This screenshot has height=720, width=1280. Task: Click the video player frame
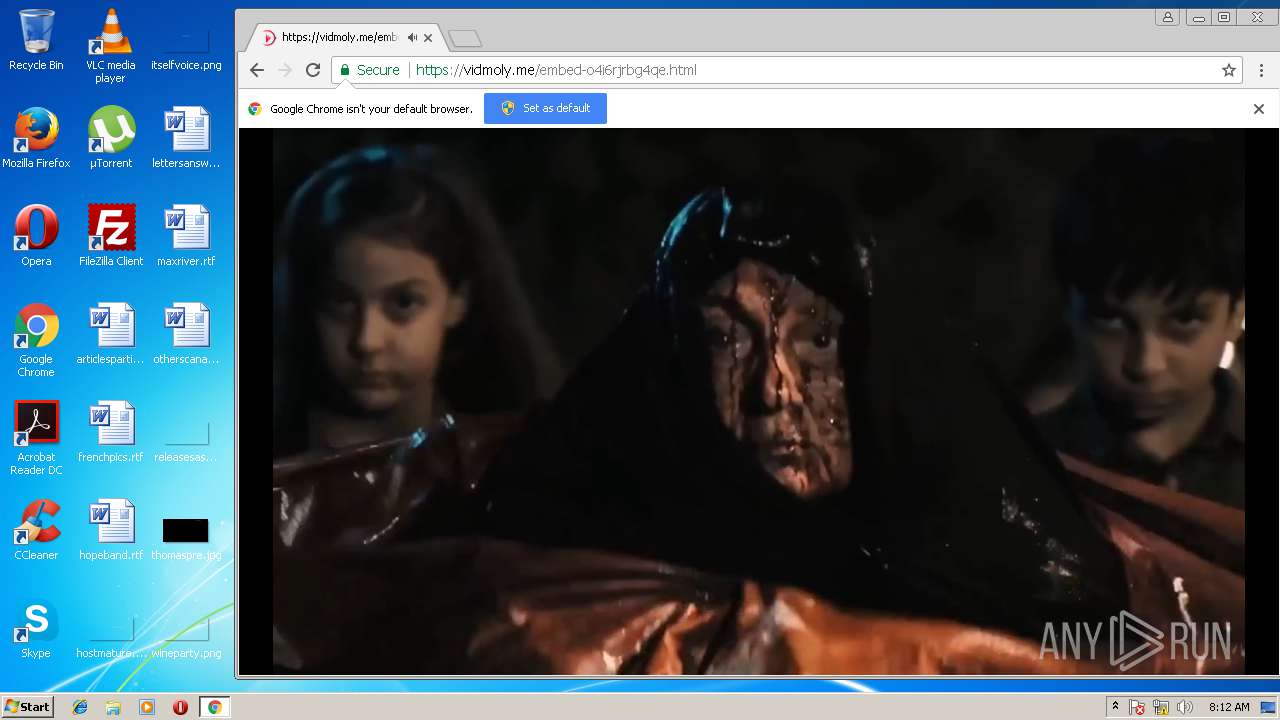(758, 402)
